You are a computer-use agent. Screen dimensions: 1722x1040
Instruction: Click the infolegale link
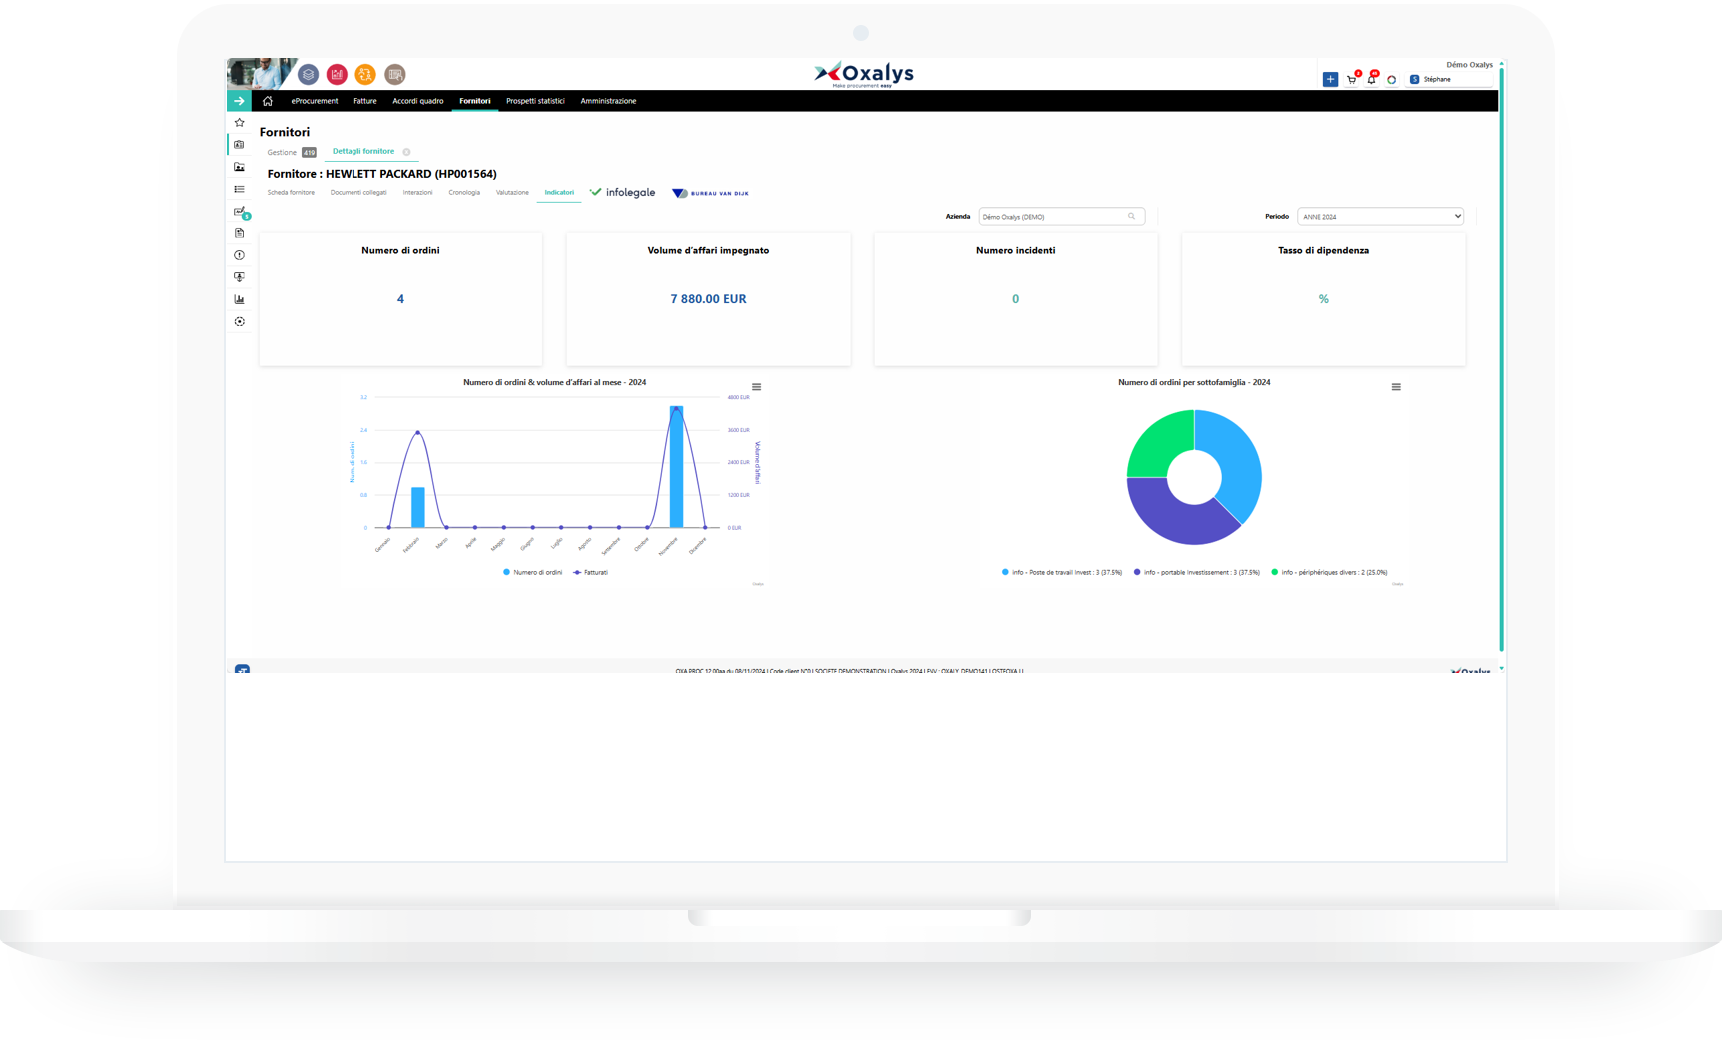pos(623,193)
